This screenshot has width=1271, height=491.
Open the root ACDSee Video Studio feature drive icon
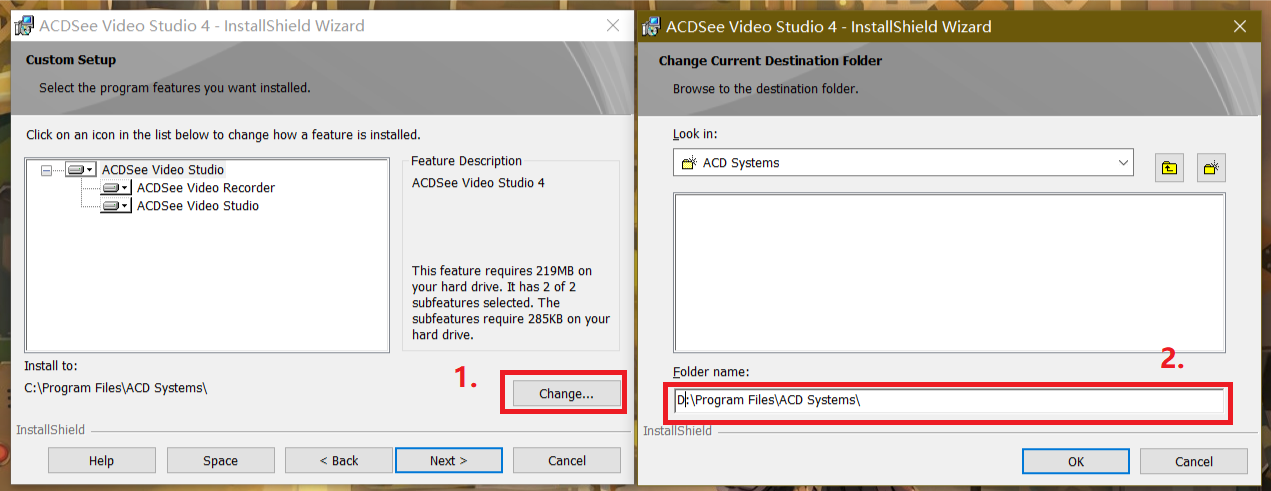80,170
